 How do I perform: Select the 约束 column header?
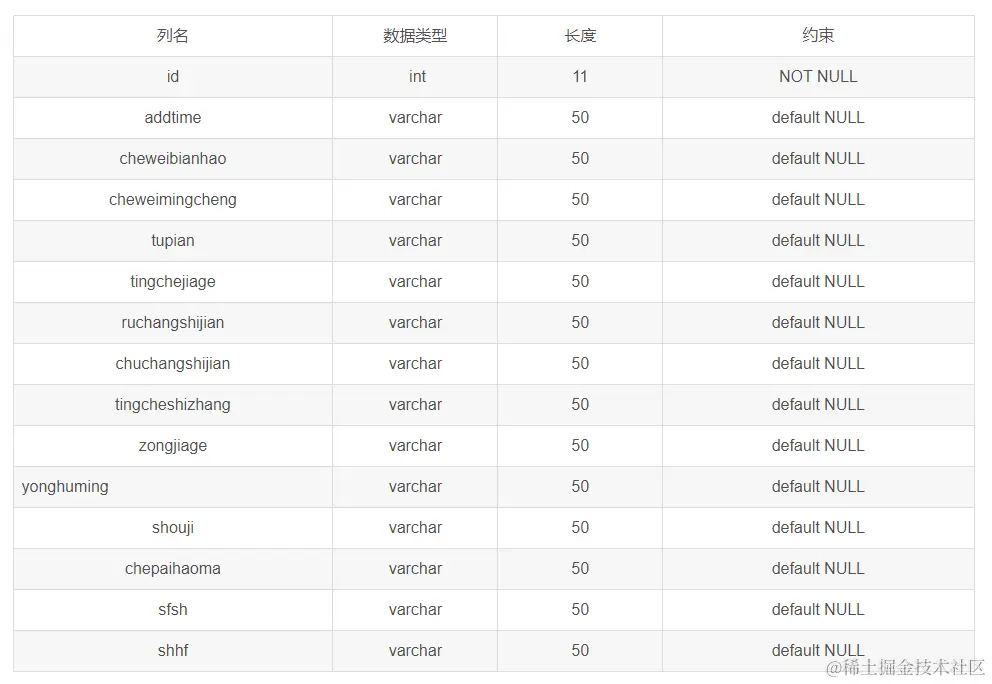[818, 36]
